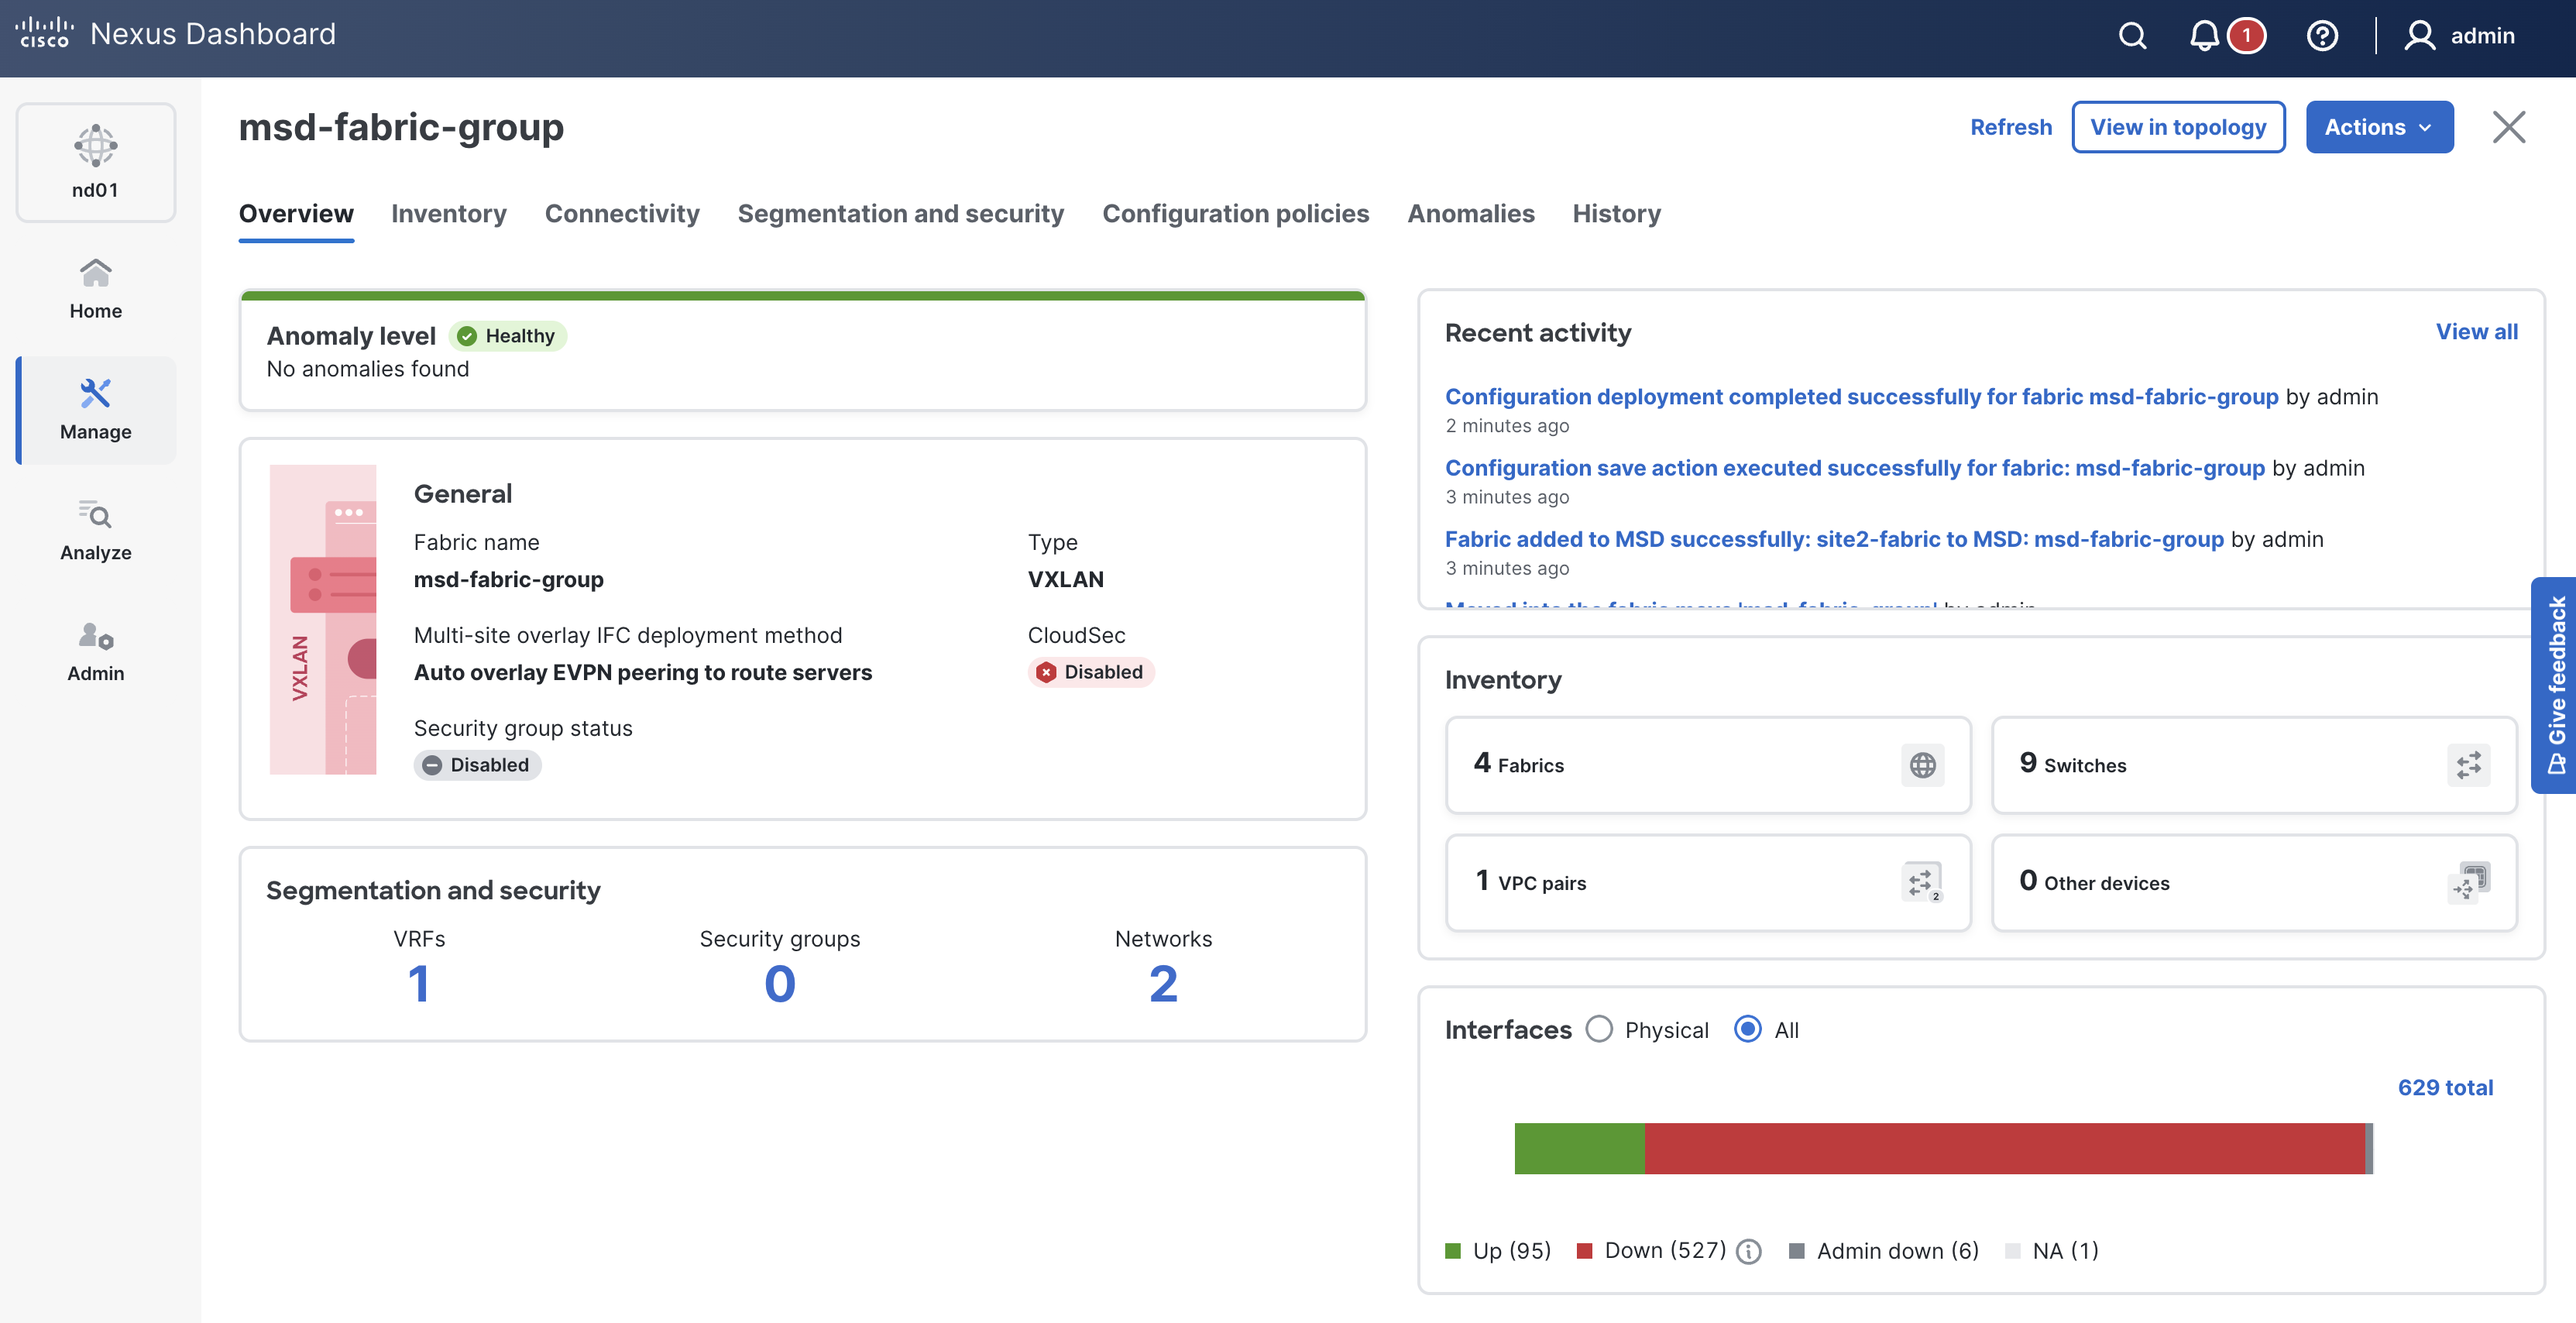Switch to the Inventory tab
The width and height of the screenshot is (2576, 1323).
pyautogui.click(x=448, y=213)
